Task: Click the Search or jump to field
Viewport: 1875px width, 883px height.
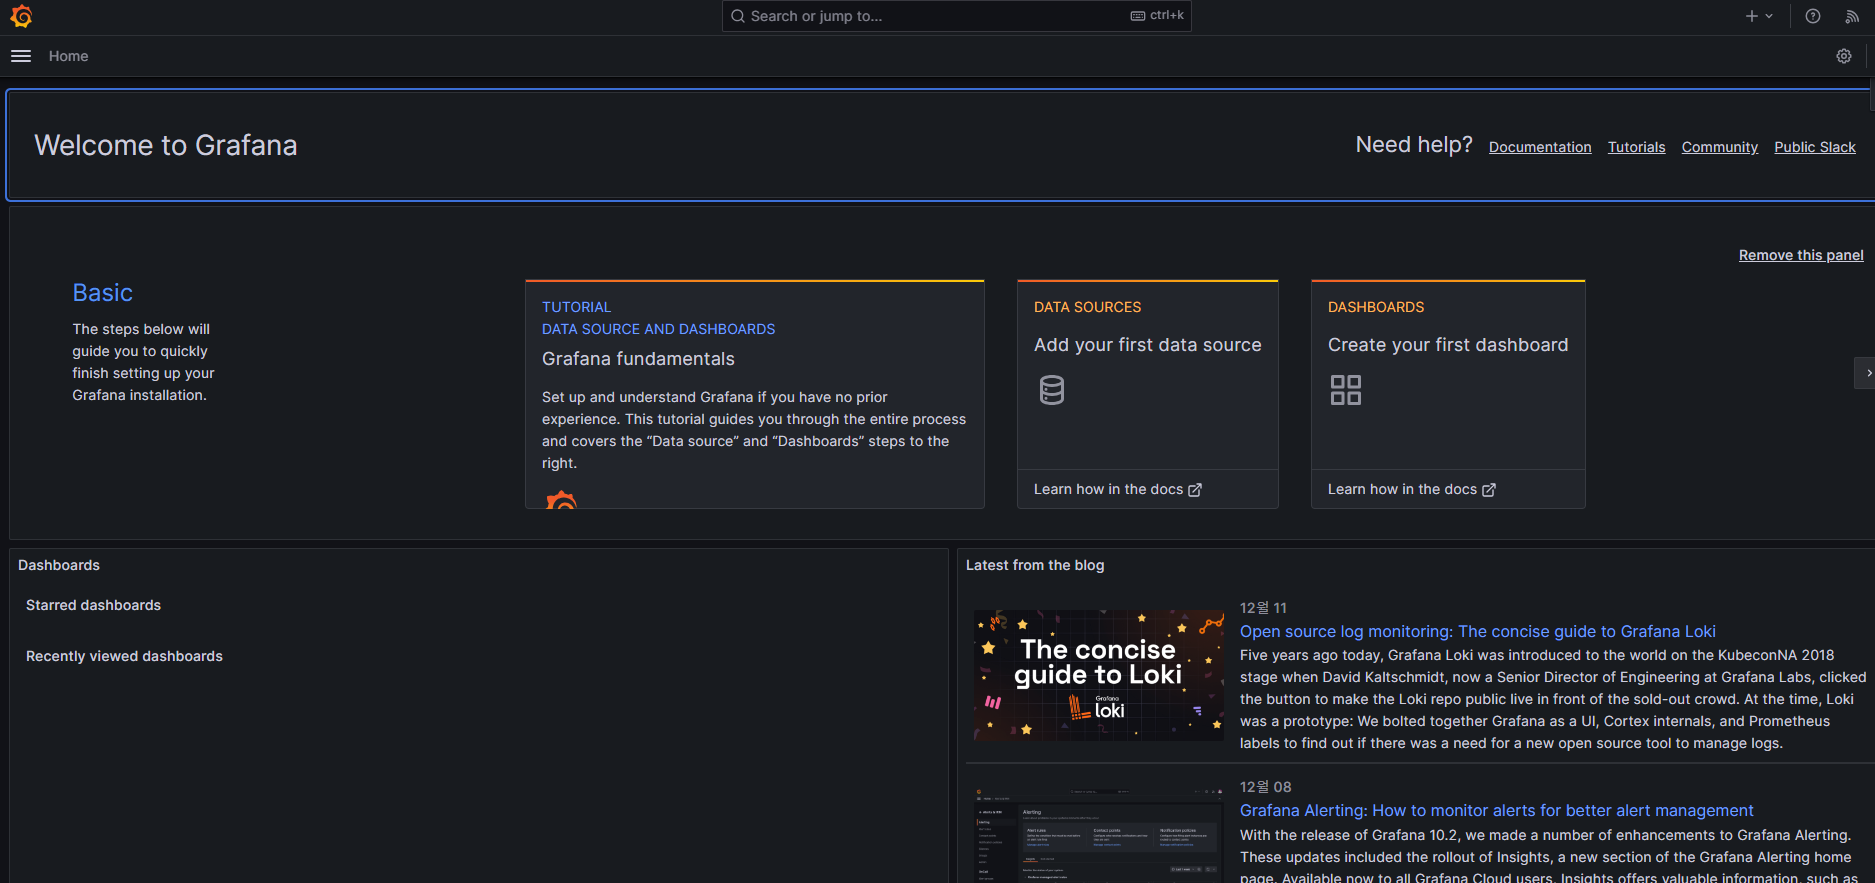Action: click(x=956, y=16)
